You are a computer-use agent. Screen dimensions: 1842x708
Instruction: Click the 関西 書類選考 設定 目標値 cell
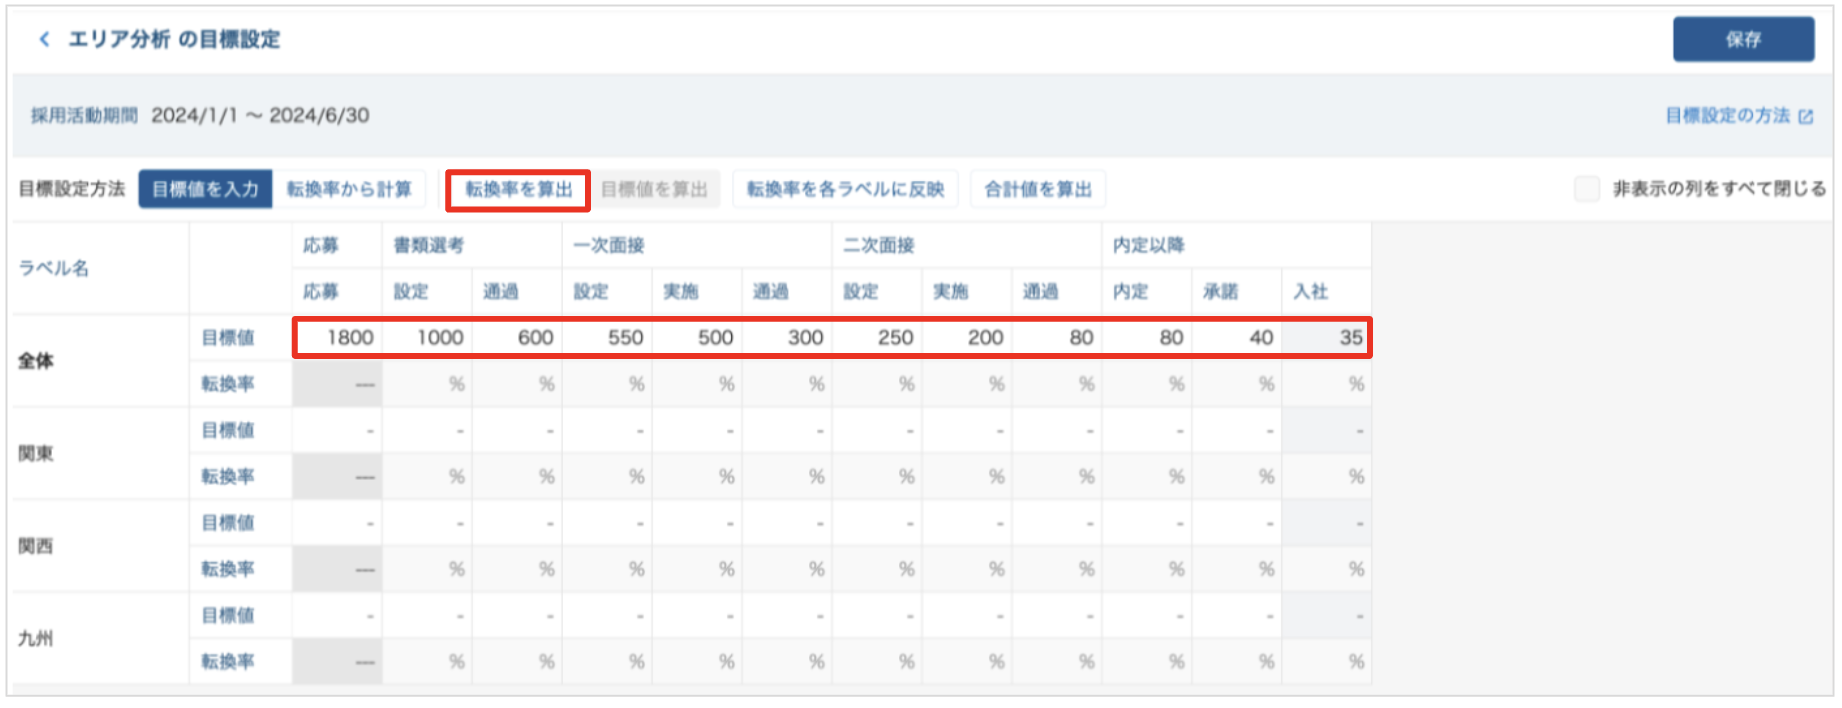coord(428,524)
